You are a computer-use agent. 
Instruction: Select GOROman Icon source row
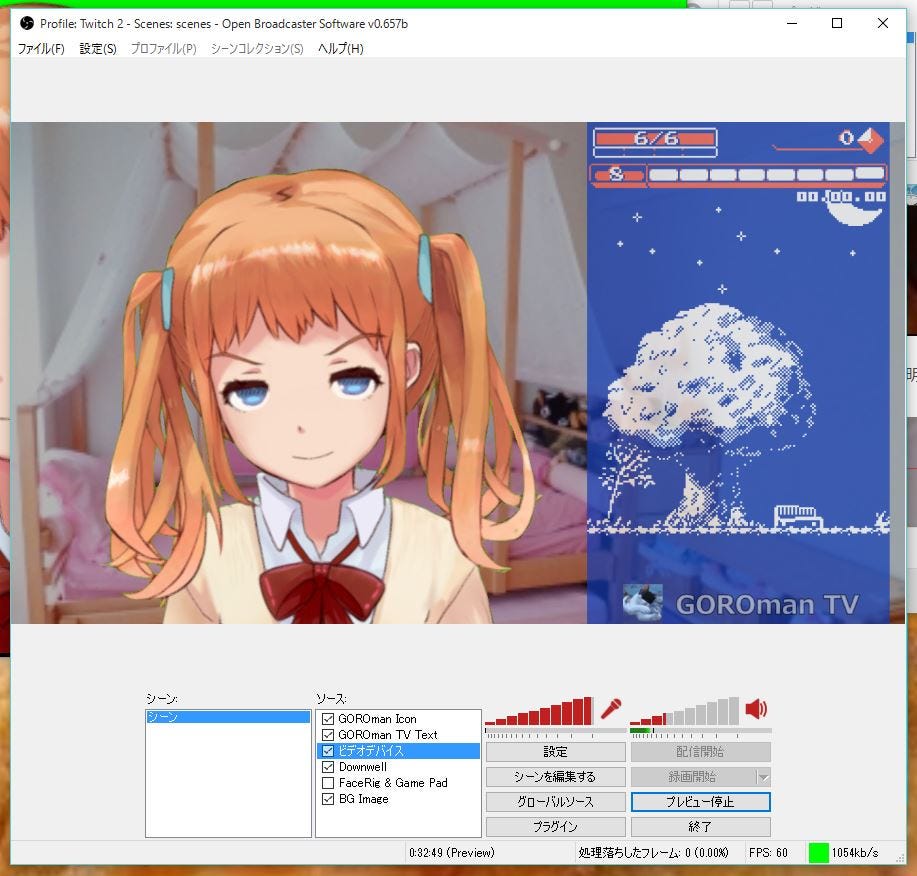click(398, 719)
